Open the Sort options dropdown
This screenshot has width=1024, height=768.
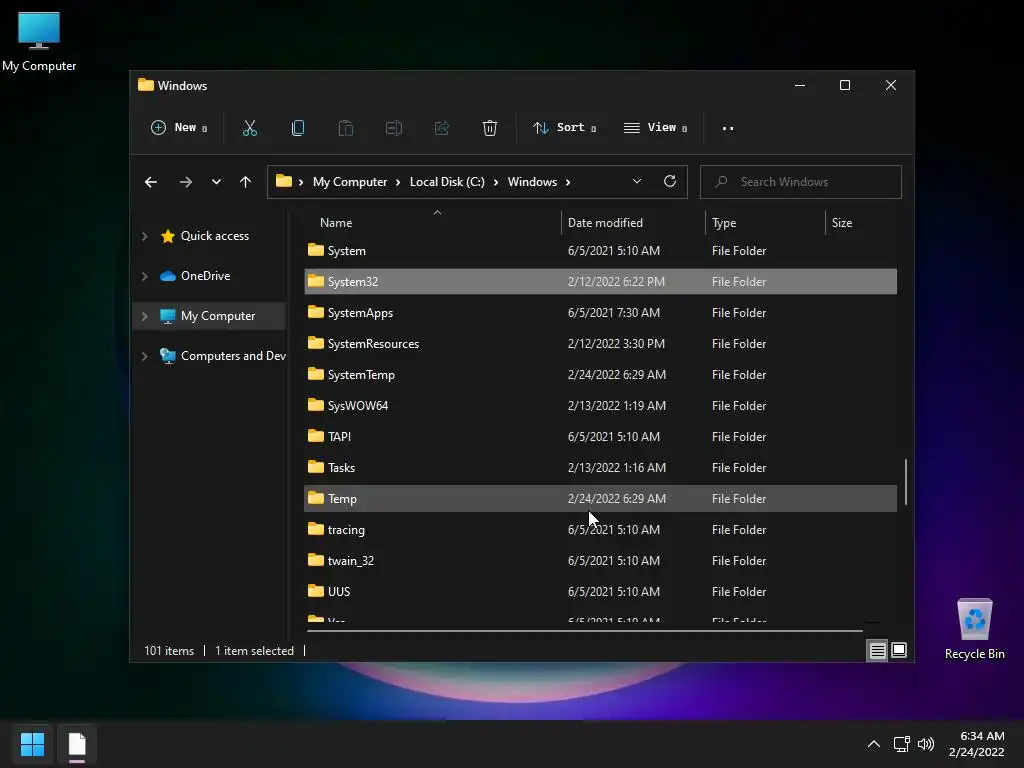pos(564,127)
